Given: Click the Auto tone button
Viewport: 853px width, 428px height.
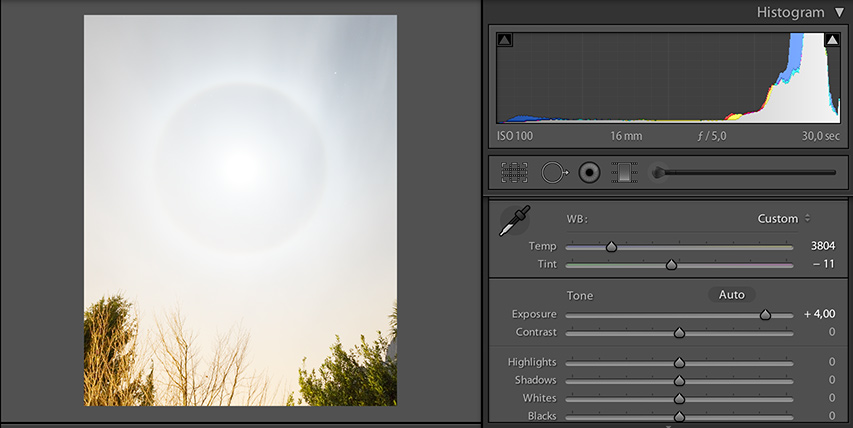Looking at the screenshot, I should (x=731, y=295).
